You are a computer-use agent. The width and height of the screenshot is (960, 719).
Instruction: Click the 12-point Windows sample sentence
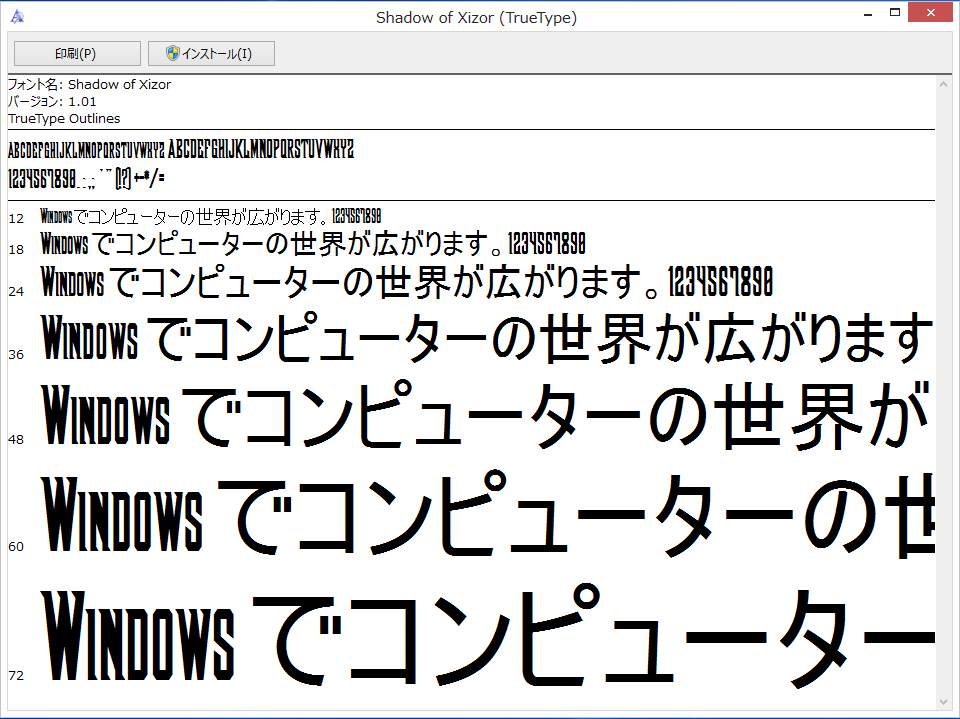tap(211, 216)
